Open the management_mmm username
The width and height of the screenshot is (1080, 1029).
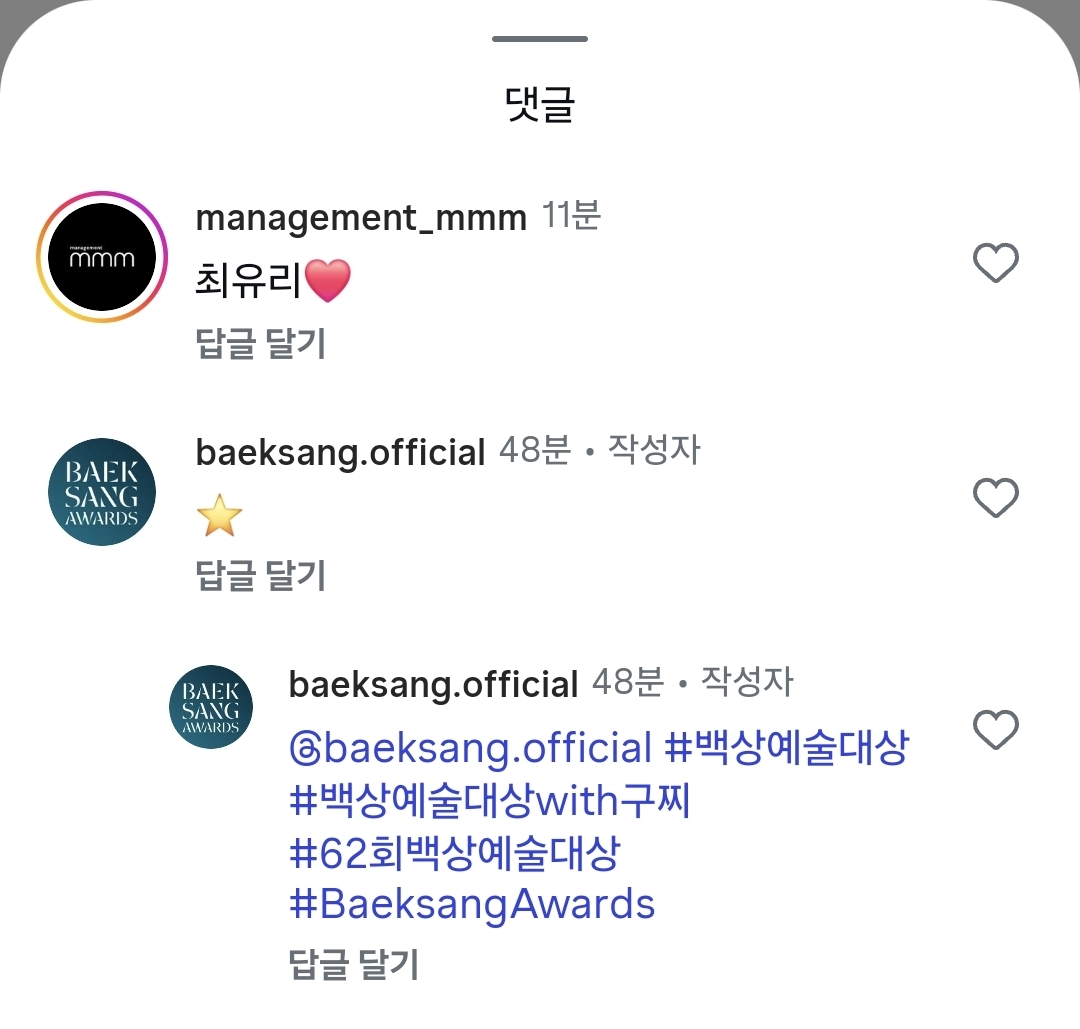[361, 218]
